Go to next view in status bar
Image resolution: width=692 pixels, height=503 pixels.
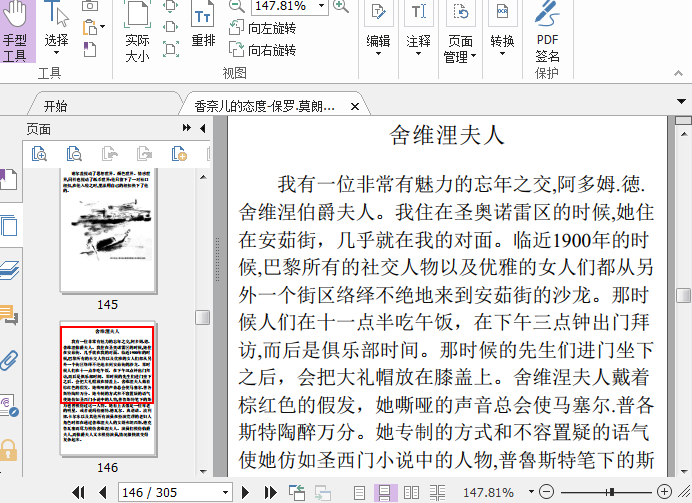[x=323, y=492]
